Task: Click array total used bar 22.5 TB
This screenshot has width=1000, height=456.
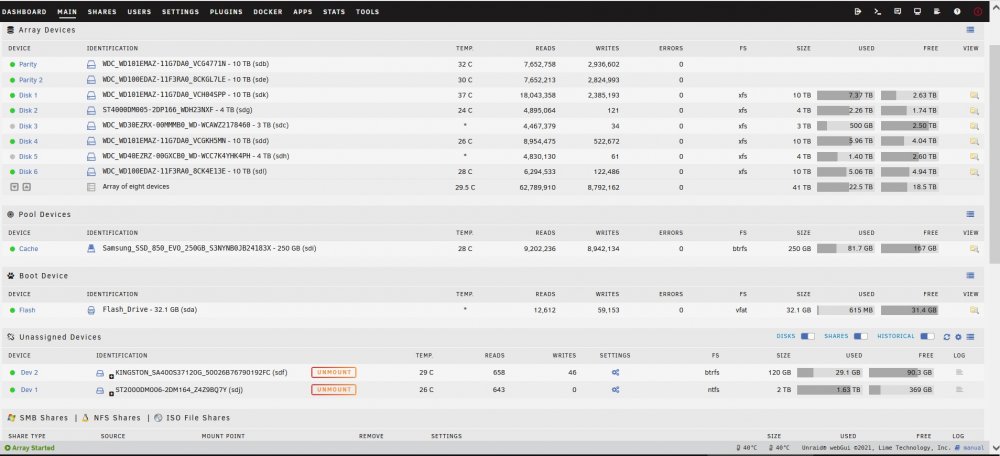Action: click(846, 187)
